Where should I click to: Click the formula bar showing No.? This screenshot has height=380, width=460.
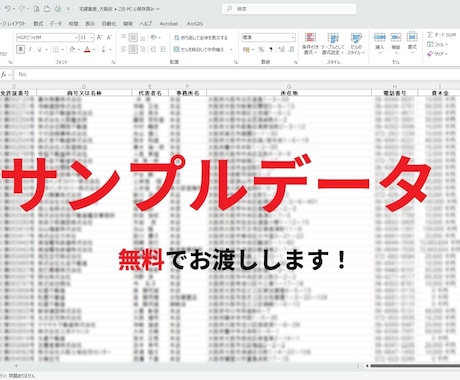pos(237,74)
